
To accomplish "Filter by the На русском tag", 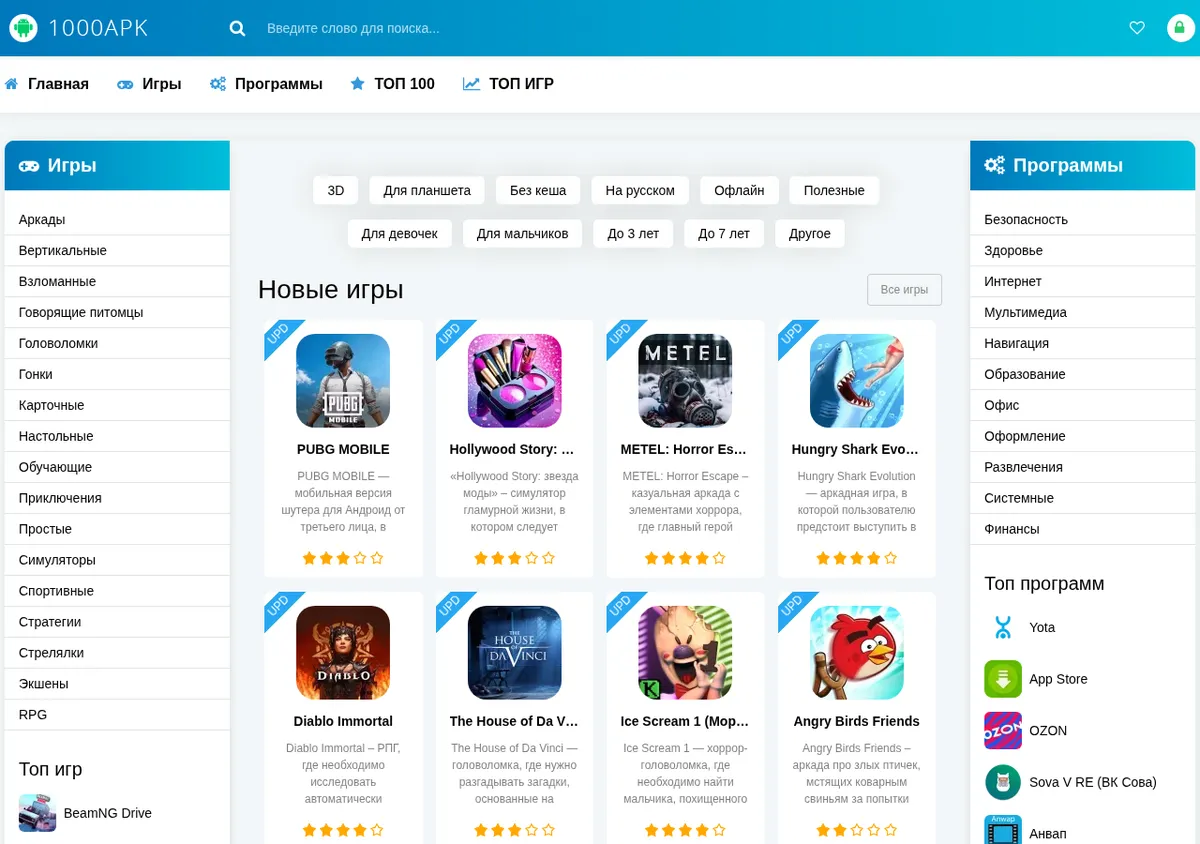I will tap(640, 190).
